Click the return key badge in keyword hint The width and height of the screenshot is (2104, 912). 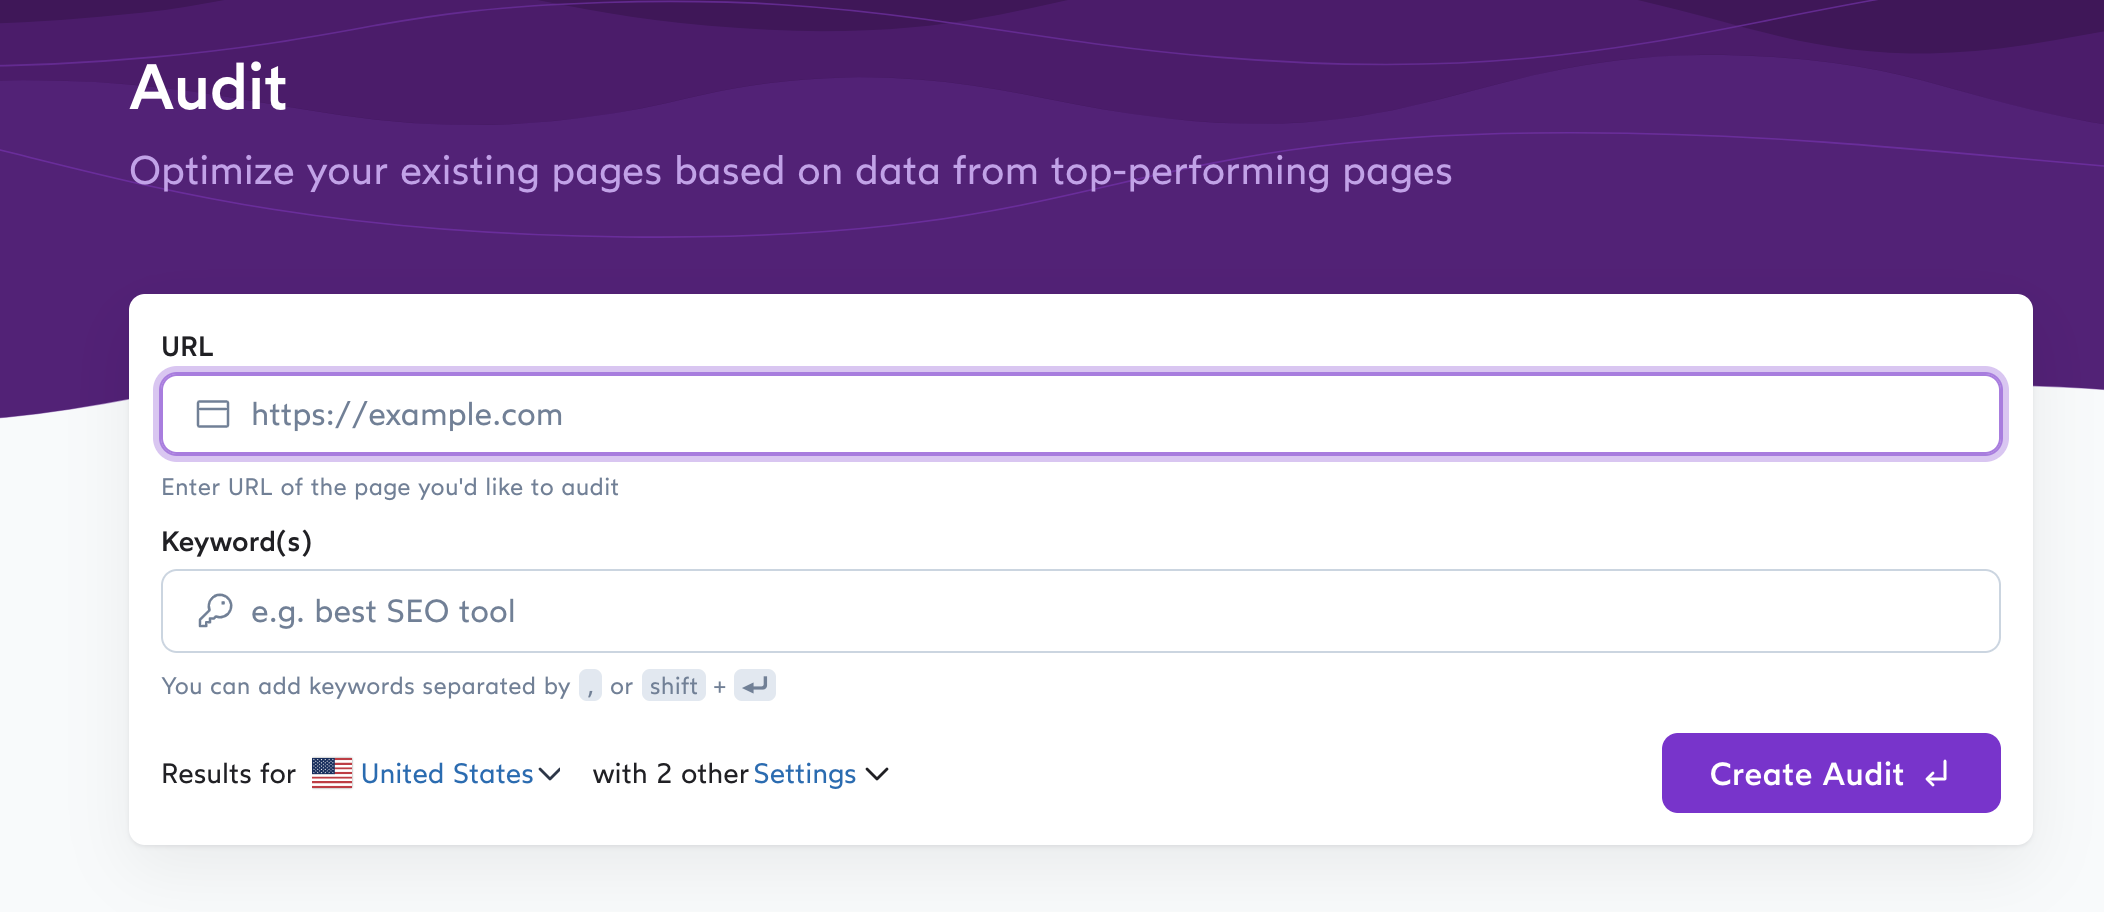coord(755,686)
